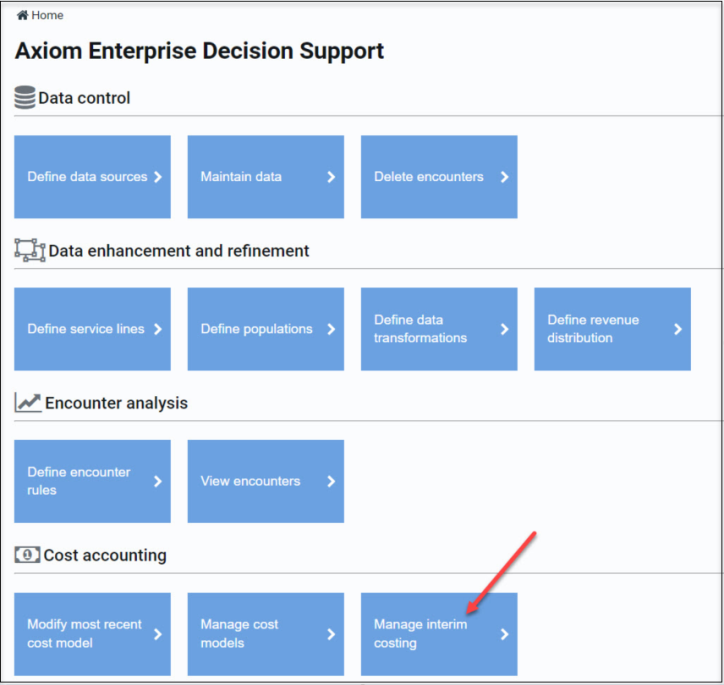The image size is (724, 685).
Task: Open Define service lines tile
Action: [x=86, y=329]
